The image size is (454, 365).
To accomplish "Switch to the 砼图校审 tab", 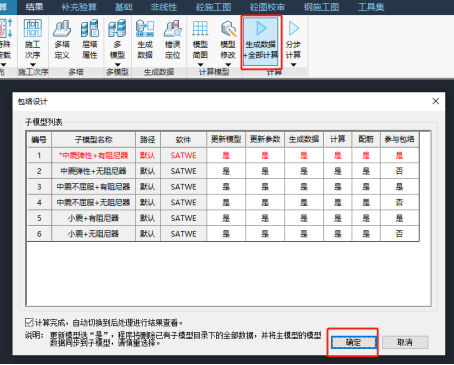I will [267, 7].
